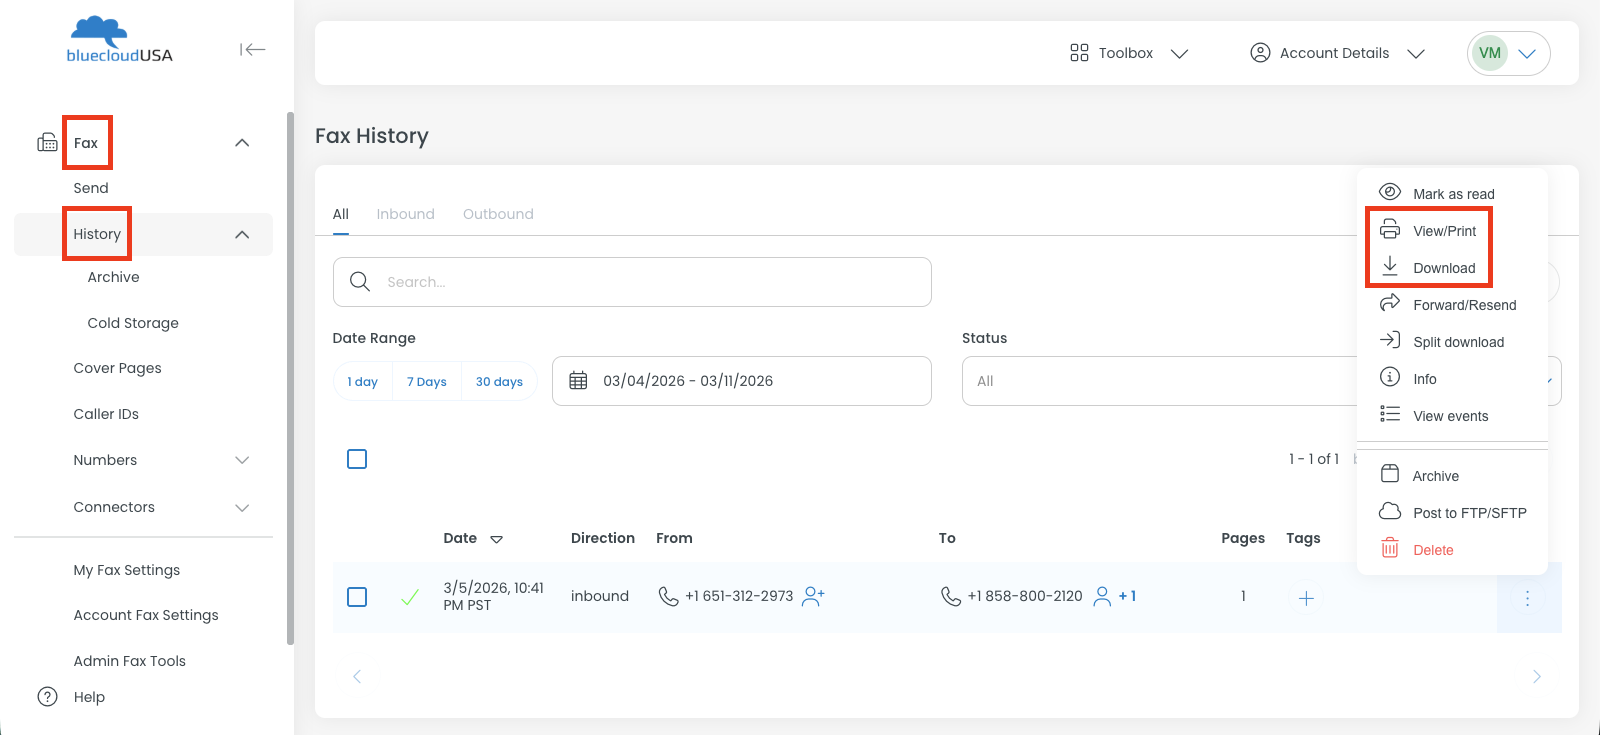Click the sidebar vertical scrollbar
This screenshot has height=735, width=1600.
coord(290,380)
